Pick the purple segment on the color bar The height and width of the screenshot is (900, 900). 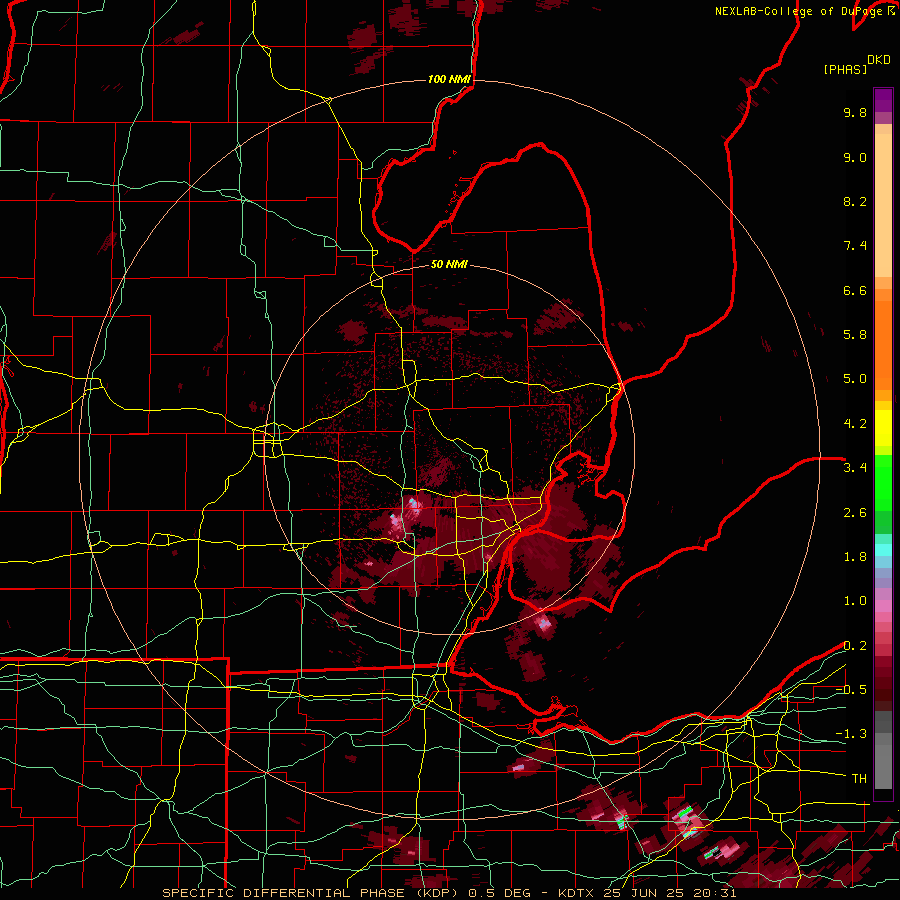tap(883, 101)
